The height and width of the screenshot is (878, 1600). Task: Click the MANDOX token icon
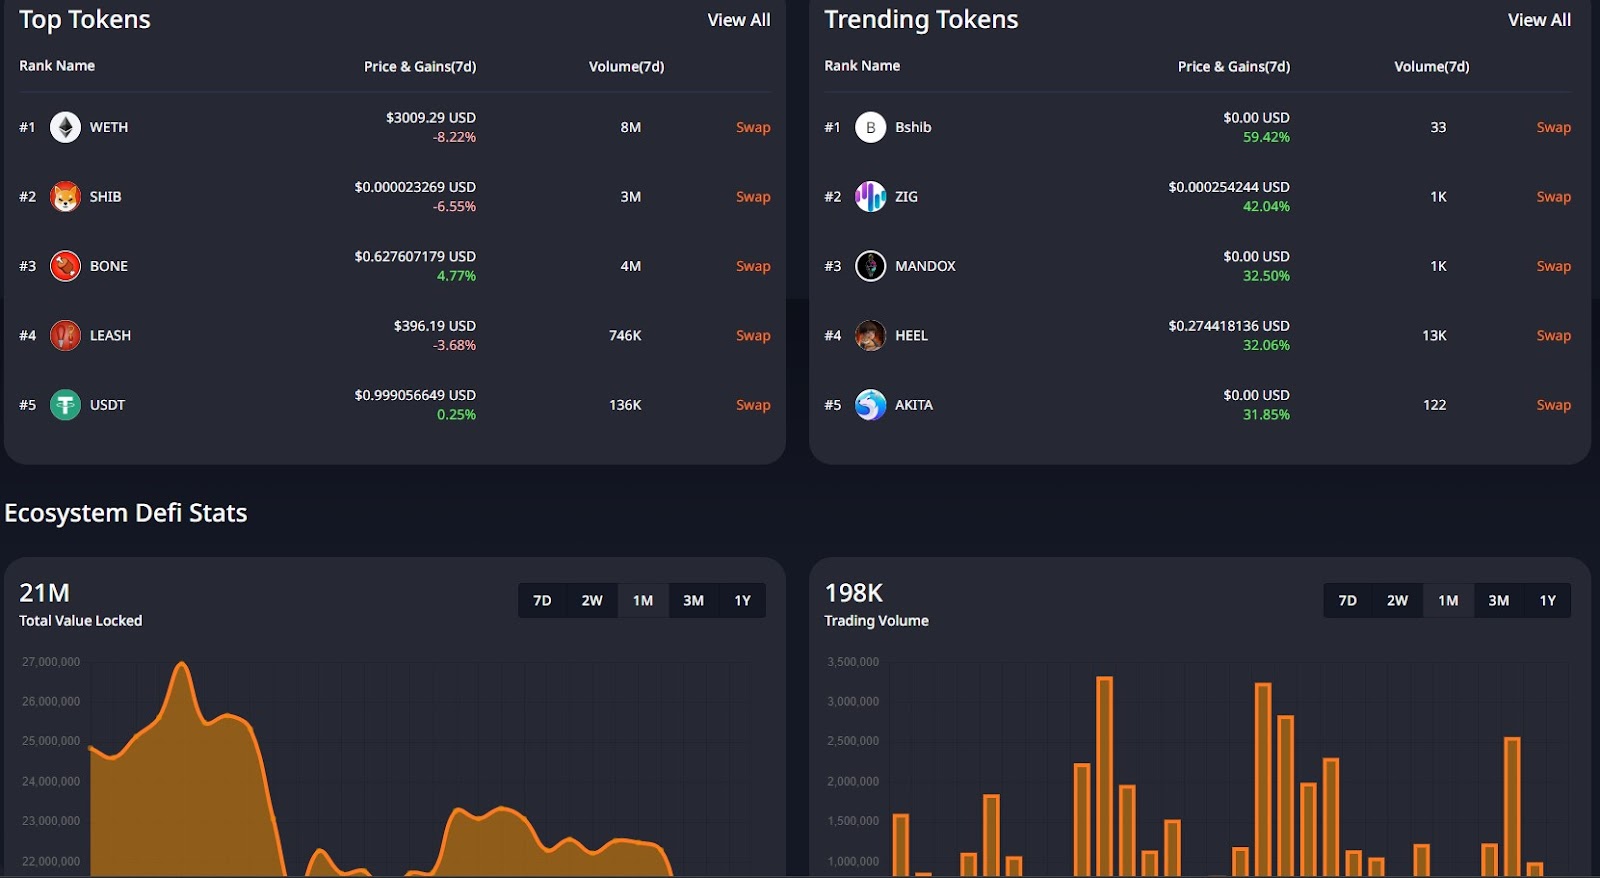click(870, 266)
